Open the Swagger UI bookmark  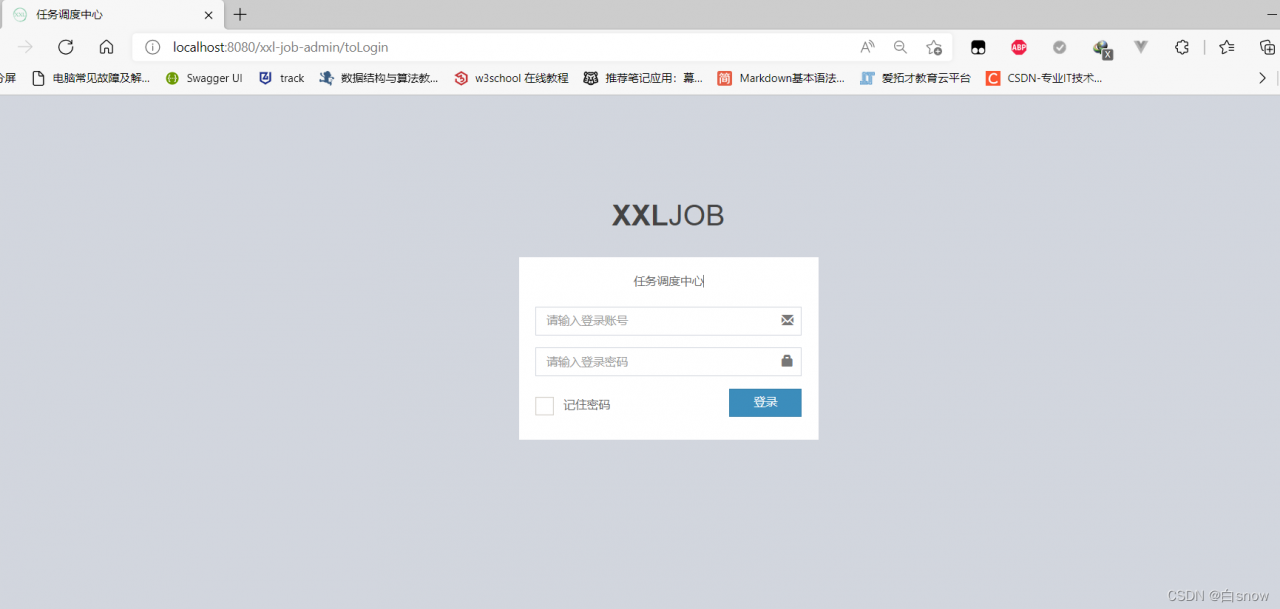[x=204, y=78]
